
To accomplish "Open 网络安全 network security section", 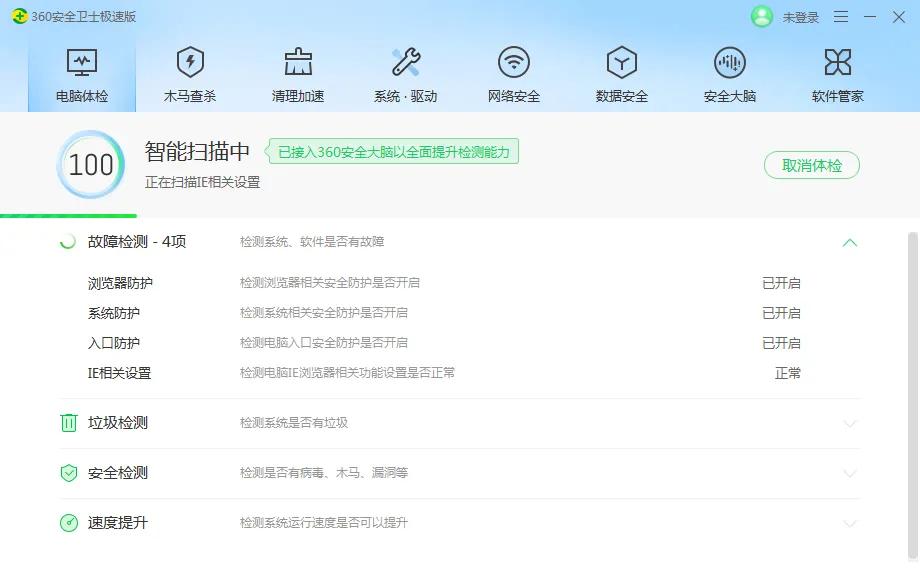I will tap(514, 75).
